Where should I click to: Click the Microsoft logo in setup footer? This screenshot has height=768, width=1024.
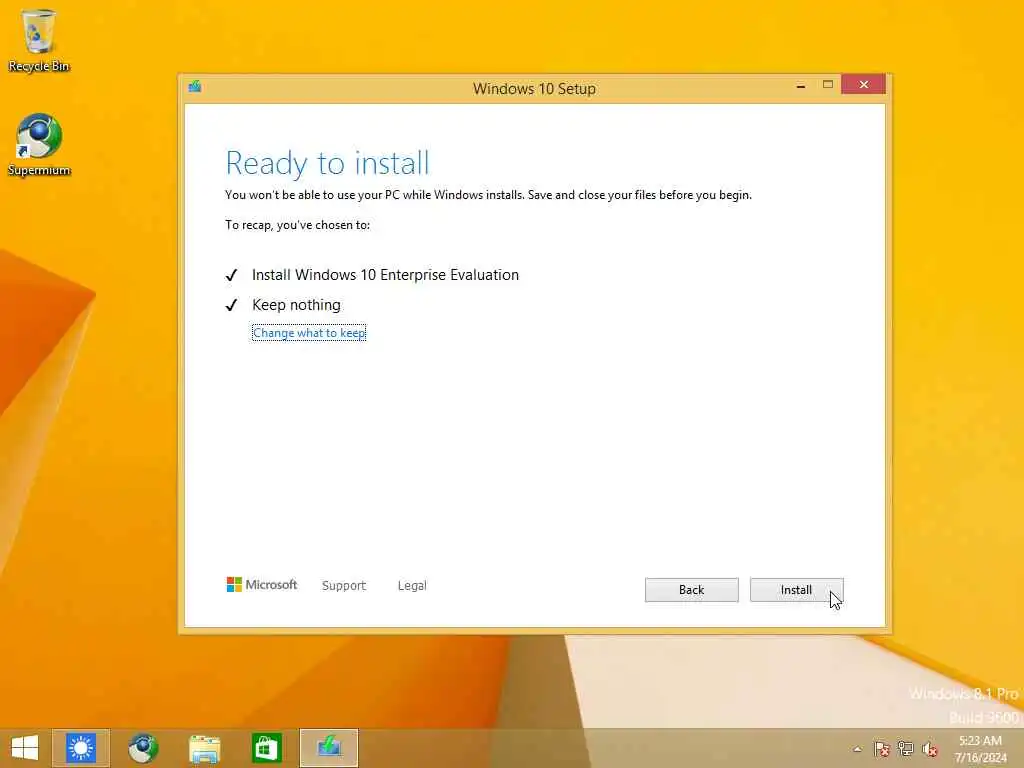coord(262,584)
